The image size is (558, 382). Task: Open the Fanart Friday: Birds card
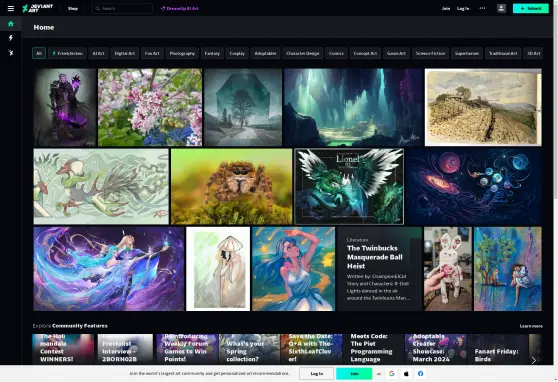click(497, 349)
